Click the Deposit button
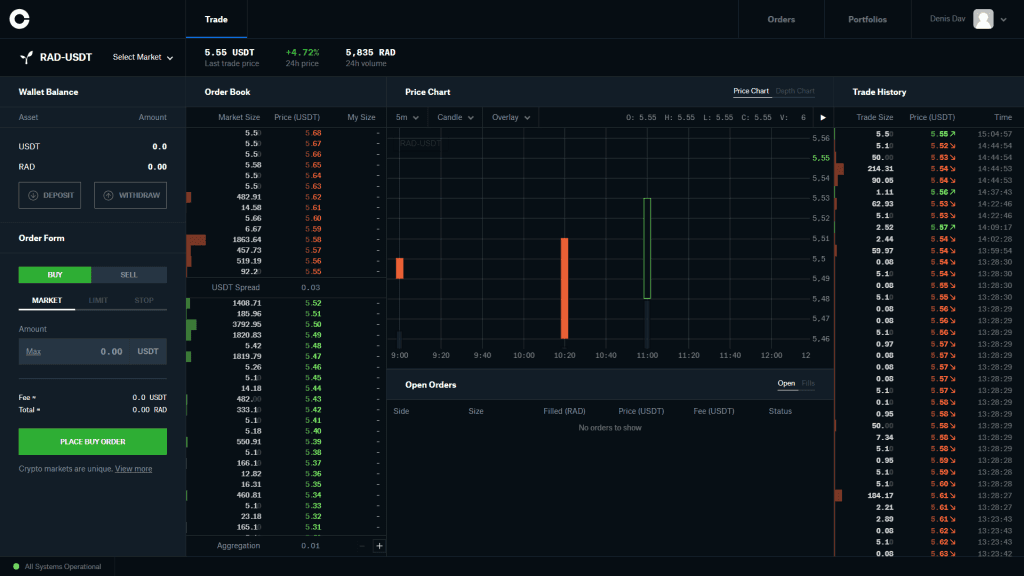The image size is (1024, 576). coord(50,195)
